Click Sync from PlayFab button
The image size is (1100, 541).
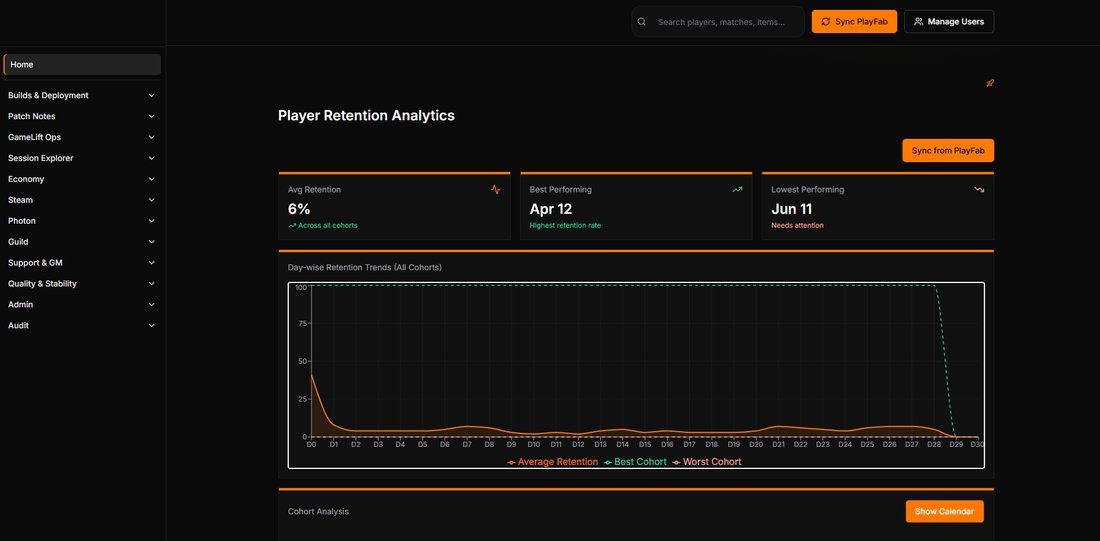(948, 151)
